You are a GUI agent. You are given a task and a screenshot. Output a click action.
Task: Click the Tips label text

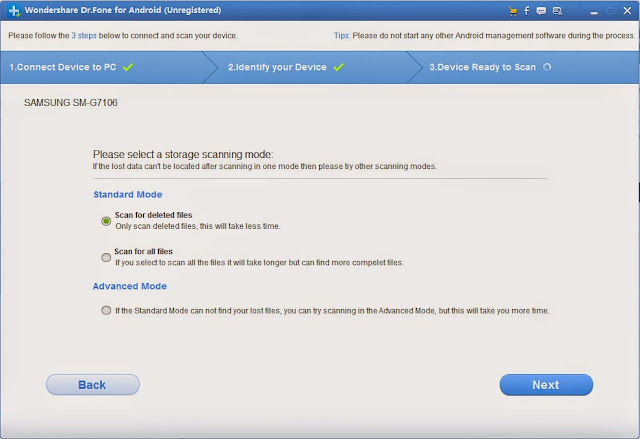(x=342, y=35)
